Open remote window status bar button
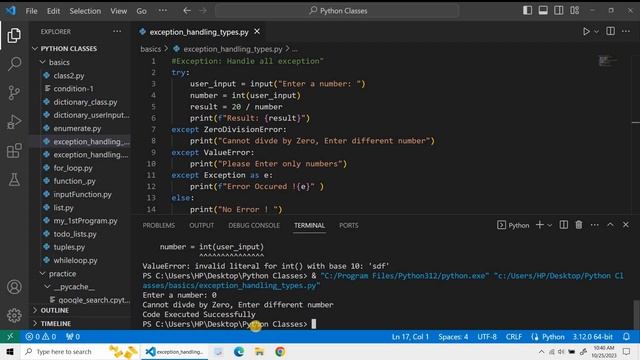This screenshot has width=640, height=360. coord(10,337)
